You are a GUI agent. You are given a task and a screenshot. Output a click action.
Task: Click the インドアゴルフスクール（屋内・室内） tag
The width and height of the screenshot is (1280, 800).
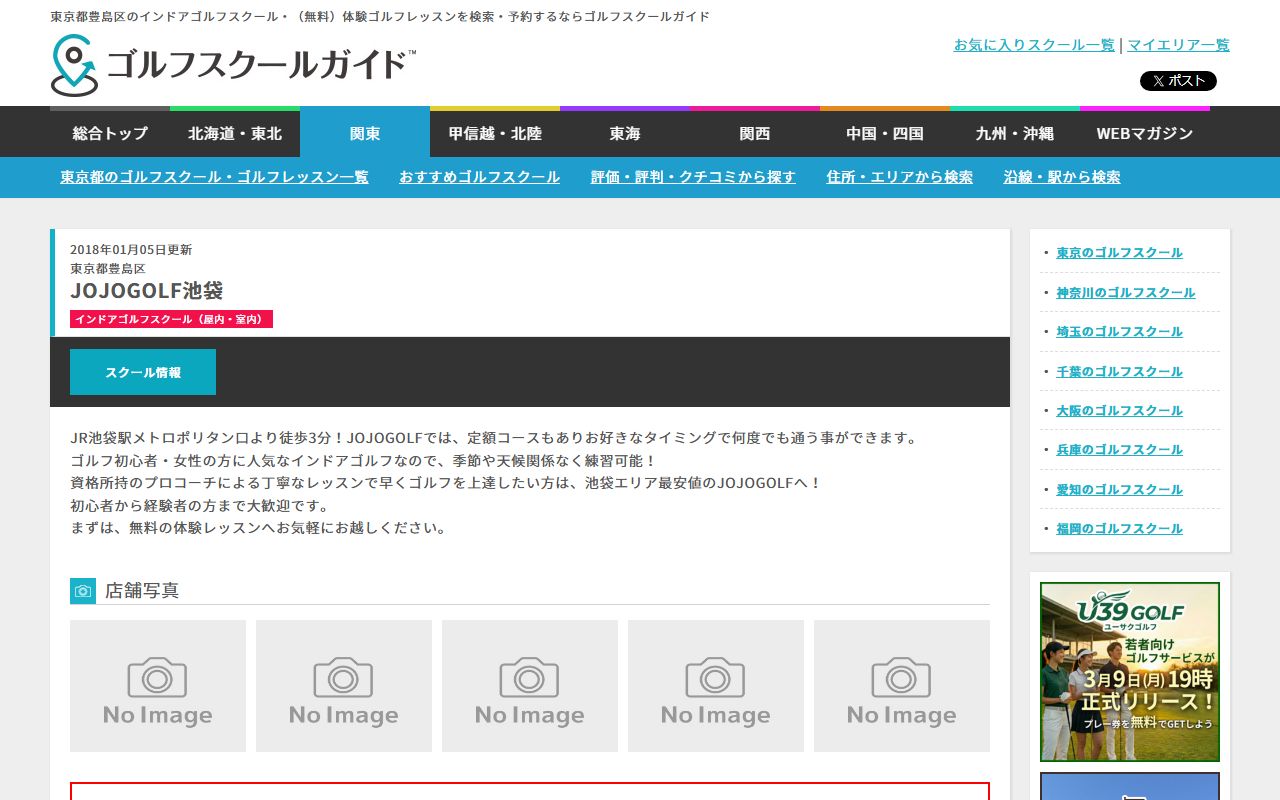click(171, 319)
